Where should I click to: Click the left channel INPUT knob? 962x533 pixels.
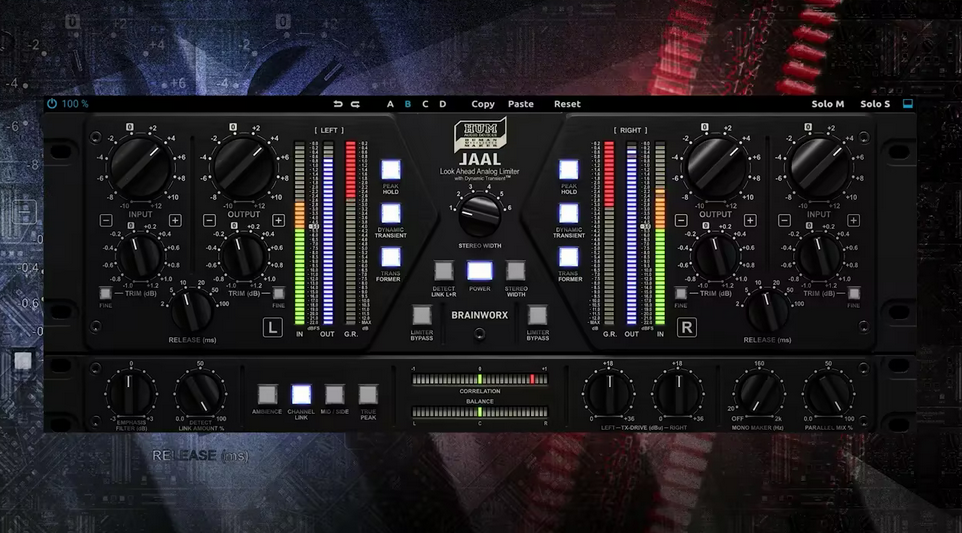click(140, 166)
